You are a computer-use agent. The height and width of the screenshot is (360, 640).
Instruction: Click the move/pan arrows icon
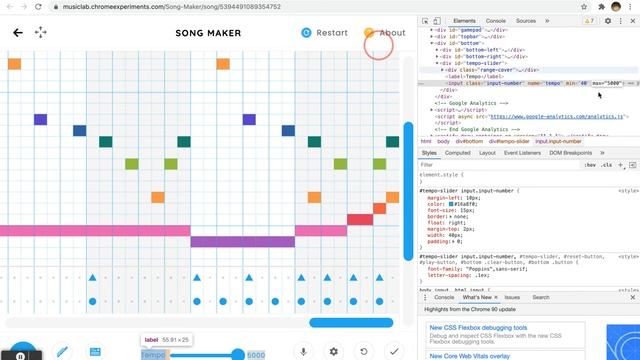coord(40,32)
